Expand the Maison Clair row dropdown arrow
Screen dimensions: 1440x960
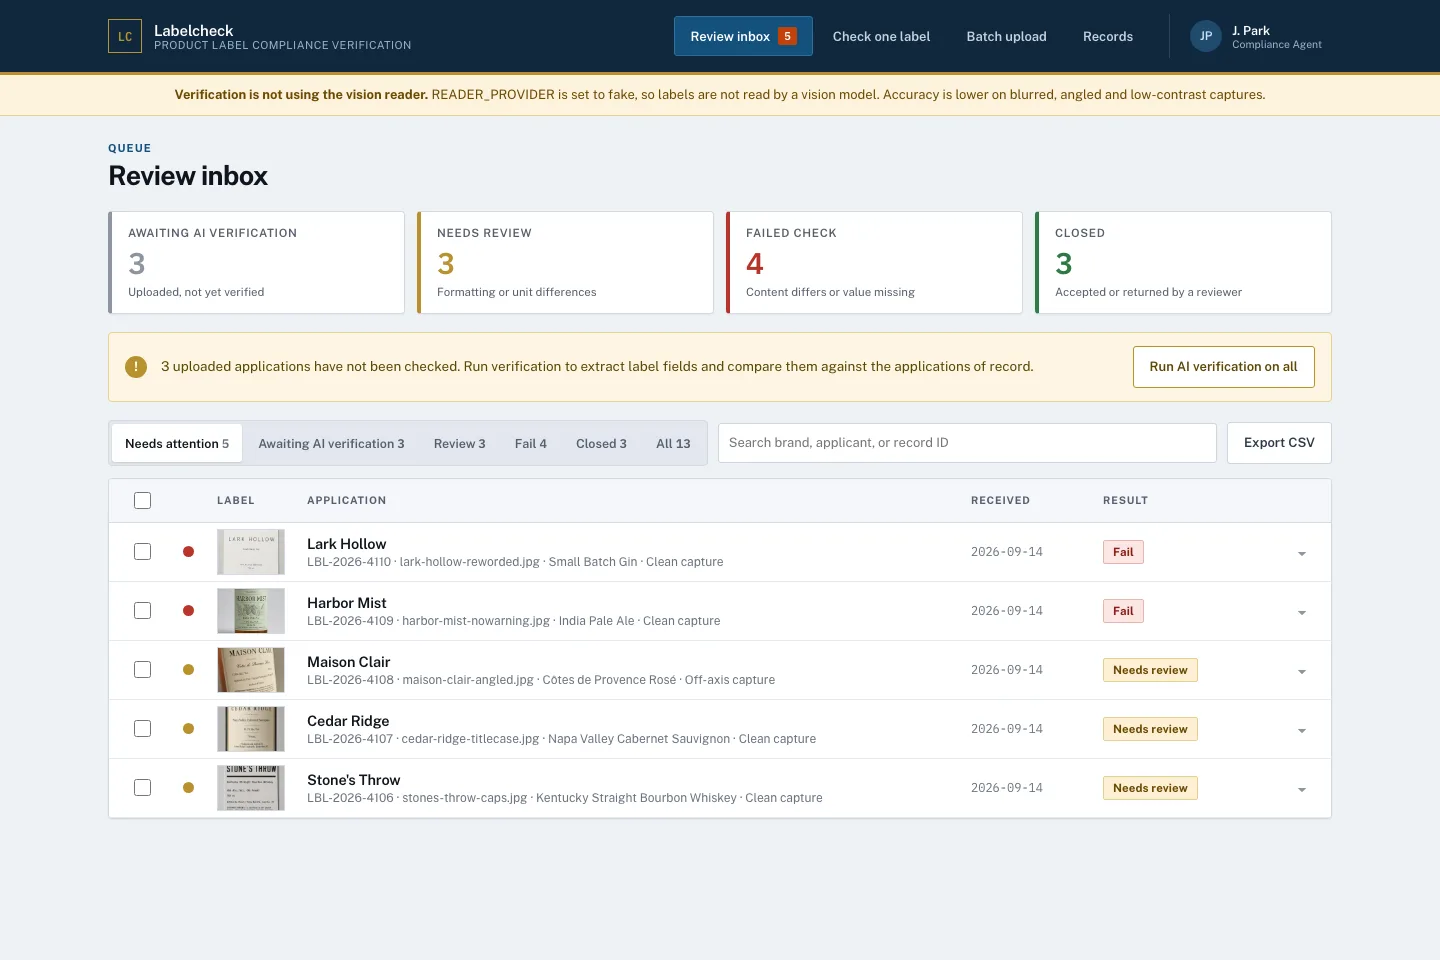pyautogui.click(x=1302, y=672)
